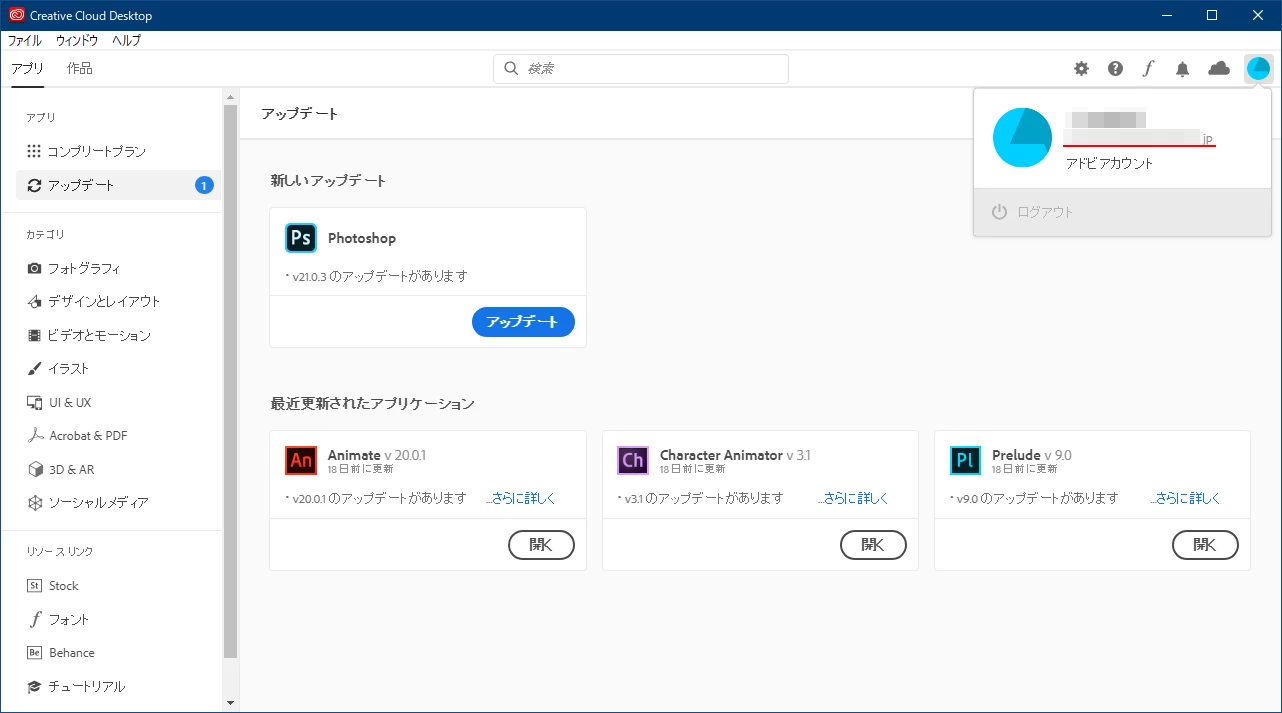Image resolution: width=1282 pixels, height=713 pixels.
Task: Click 開く button for Animate
Action: click(542, 545)
